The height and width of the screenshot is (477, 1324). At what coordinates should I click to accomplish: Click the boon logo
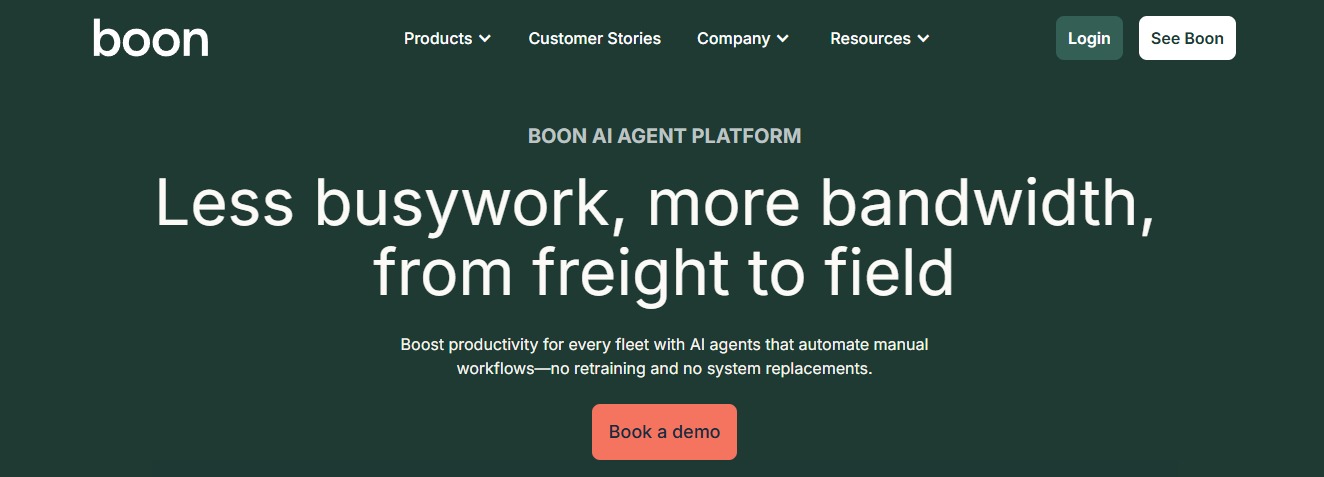(151, 38)
